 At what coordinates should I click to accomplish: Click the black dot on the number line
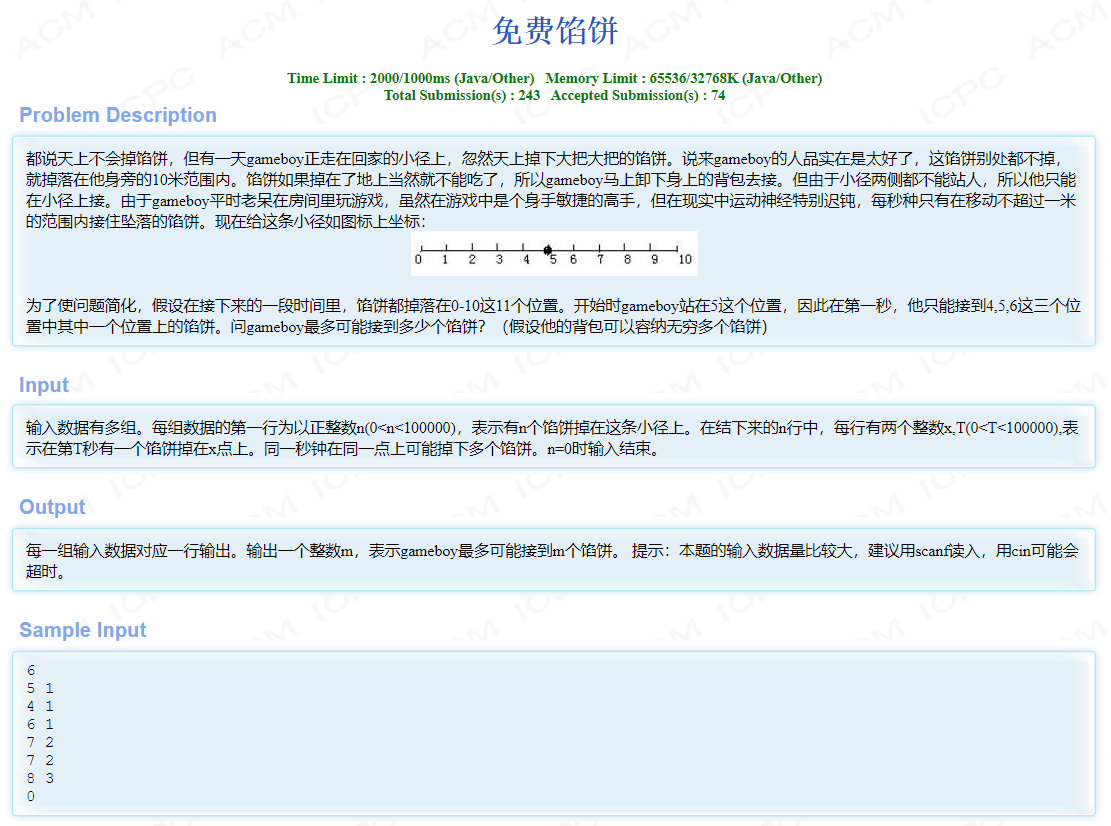(x=547, y=250)
